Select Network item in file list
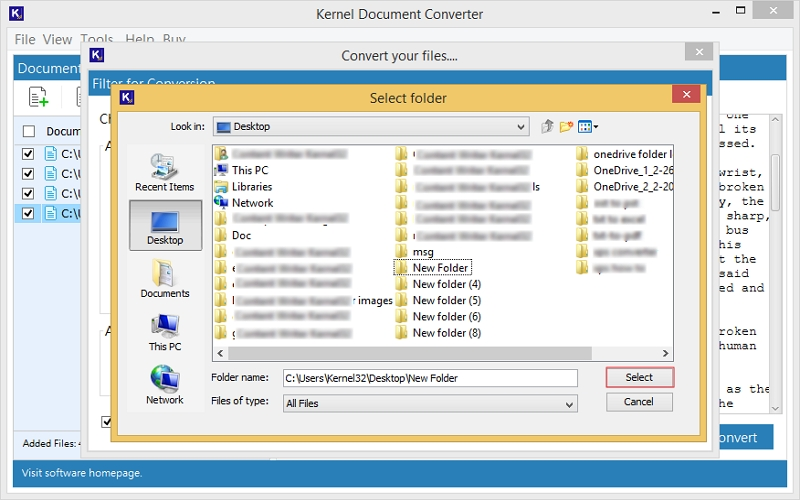Image resolution: width=800 pixels, height=500 pixels. 244,203
